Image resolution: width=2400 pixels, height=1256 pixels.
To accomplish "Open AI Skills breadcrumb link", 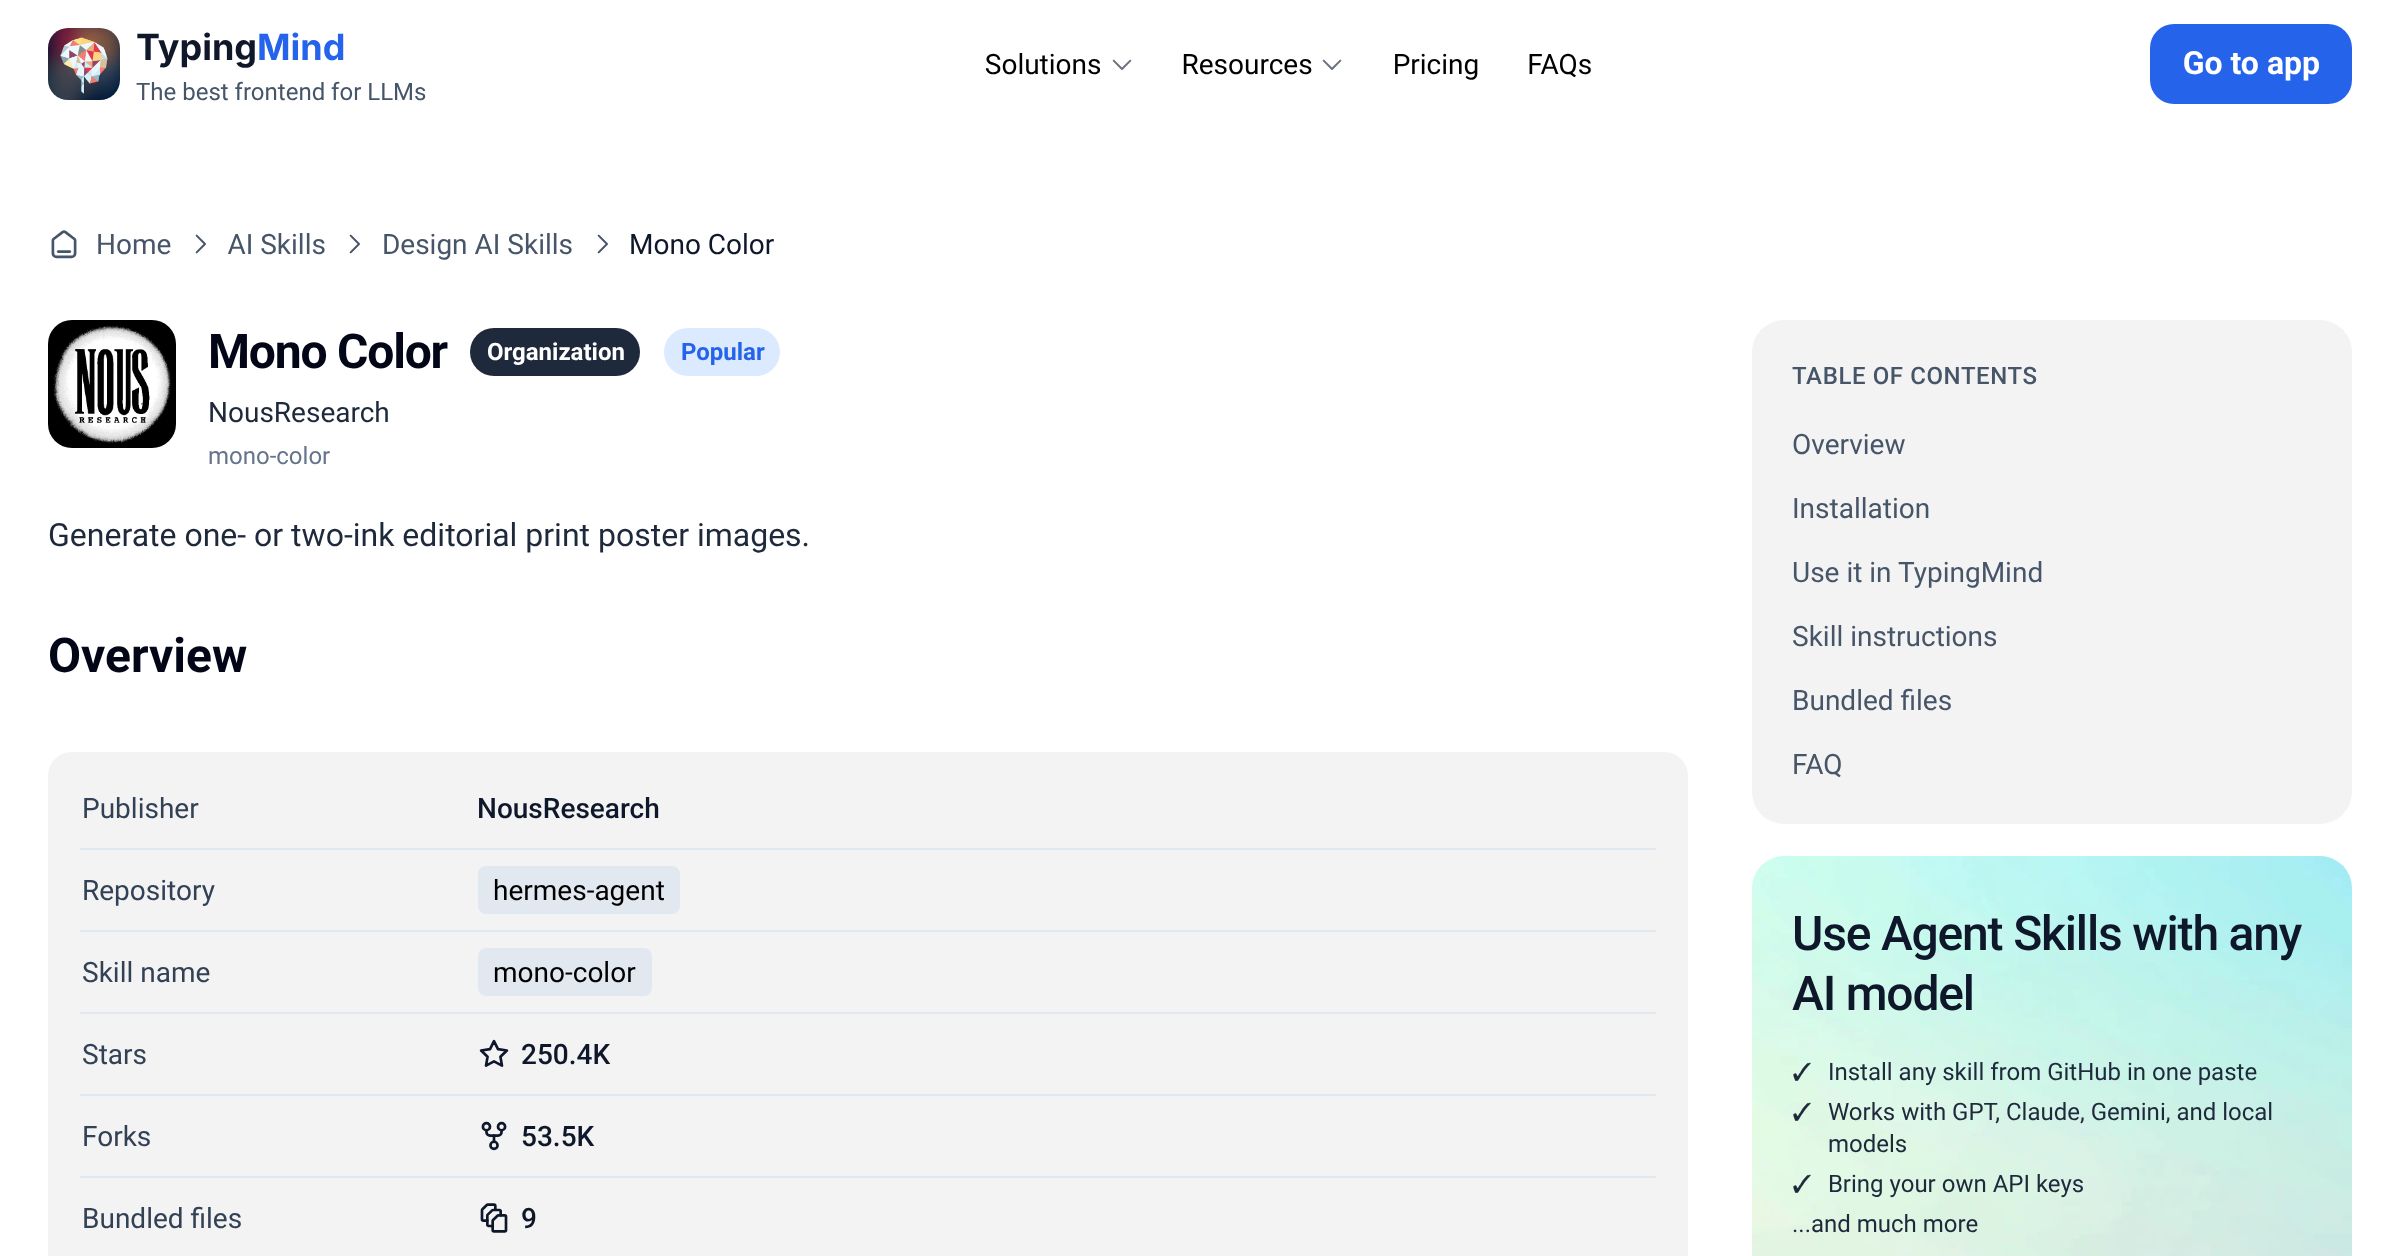I will (276, 245).
